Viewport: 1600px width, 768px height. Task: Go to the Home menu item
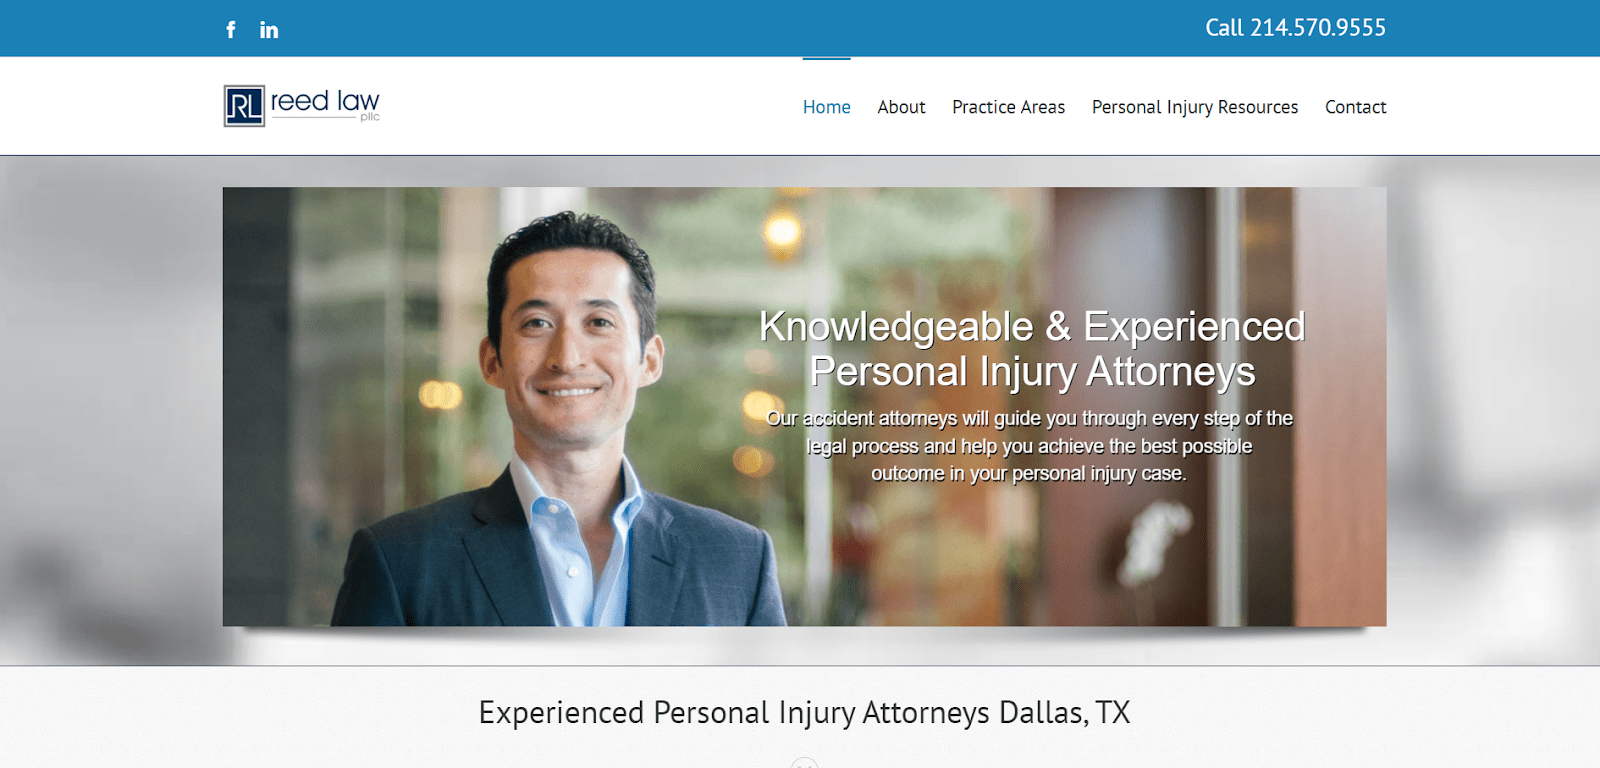tap(827, 107)
